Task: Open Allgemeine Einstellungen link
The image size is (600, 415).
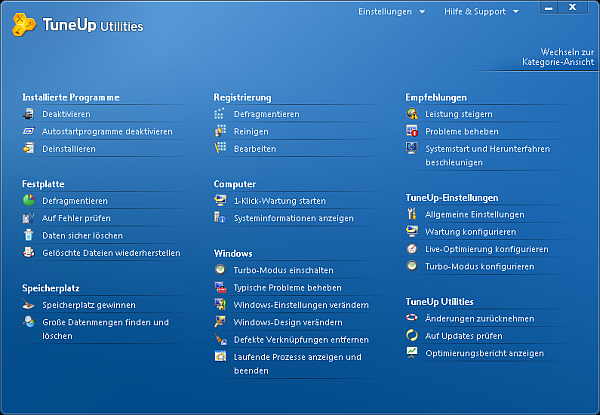Action: 475,215
